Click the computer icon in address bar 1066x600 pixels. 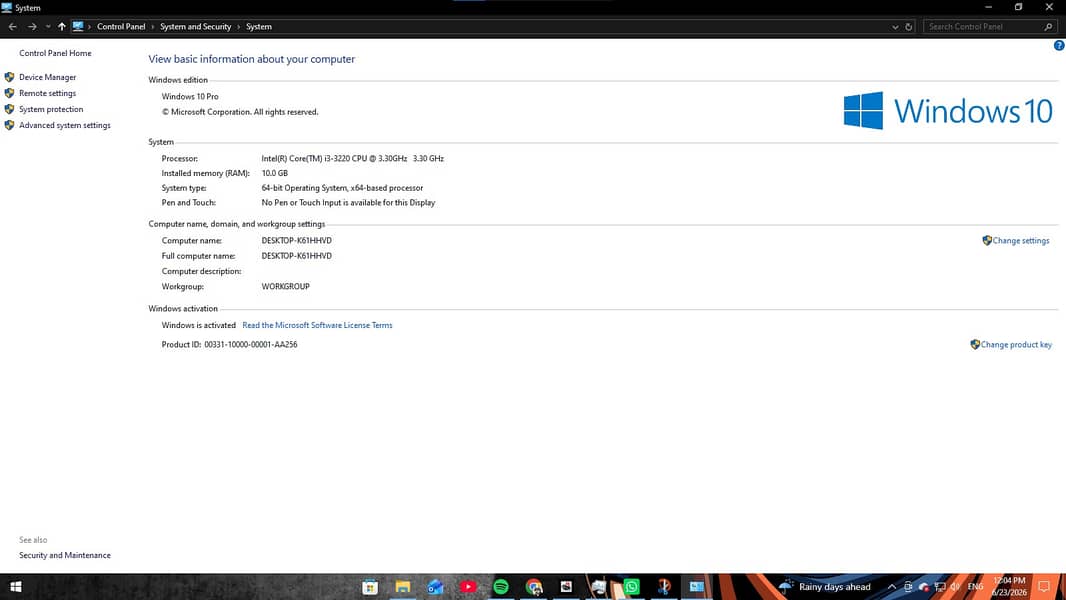[78, 27]
